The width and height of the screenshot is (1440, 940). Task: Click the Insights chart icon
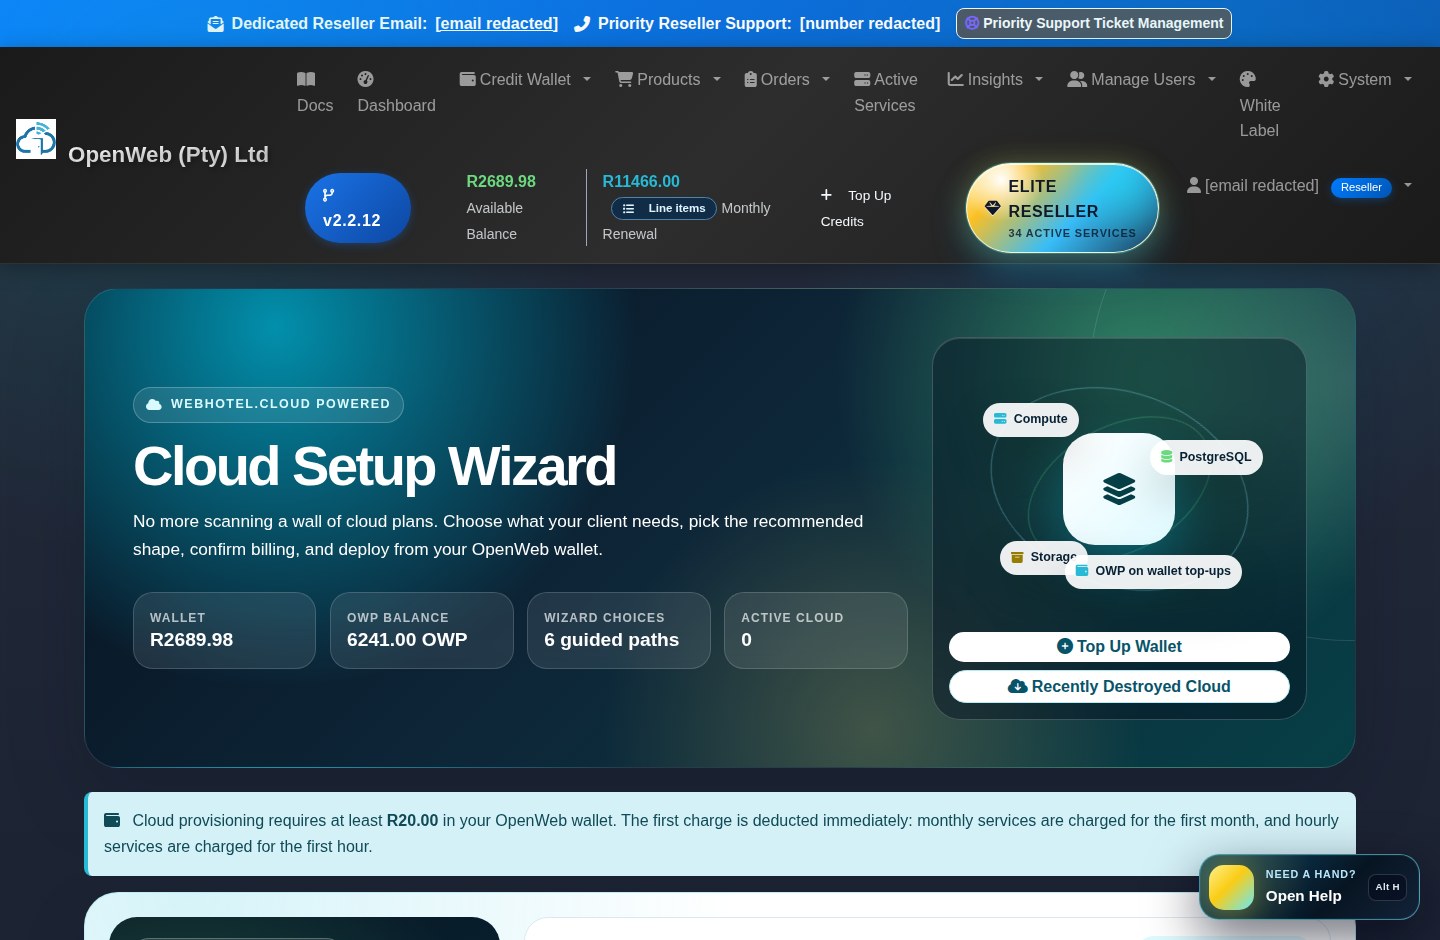coord(956,79)
